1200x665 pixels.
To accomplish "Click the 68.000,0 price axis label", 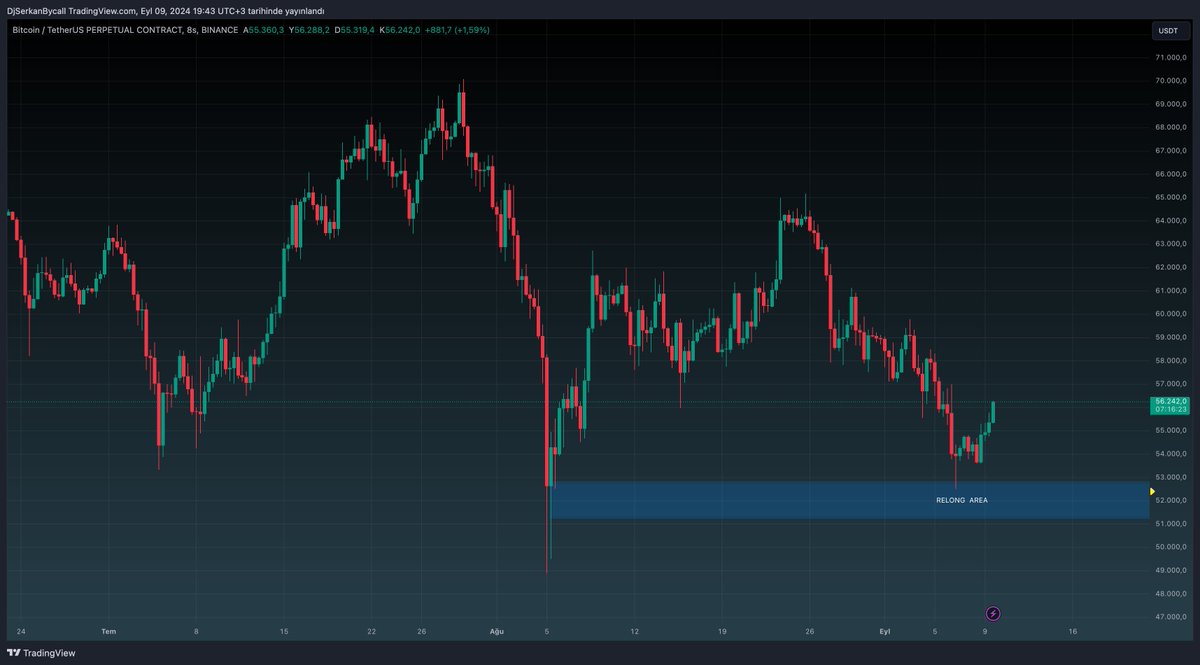I will pyautogui.click(x=1169, y=128).
